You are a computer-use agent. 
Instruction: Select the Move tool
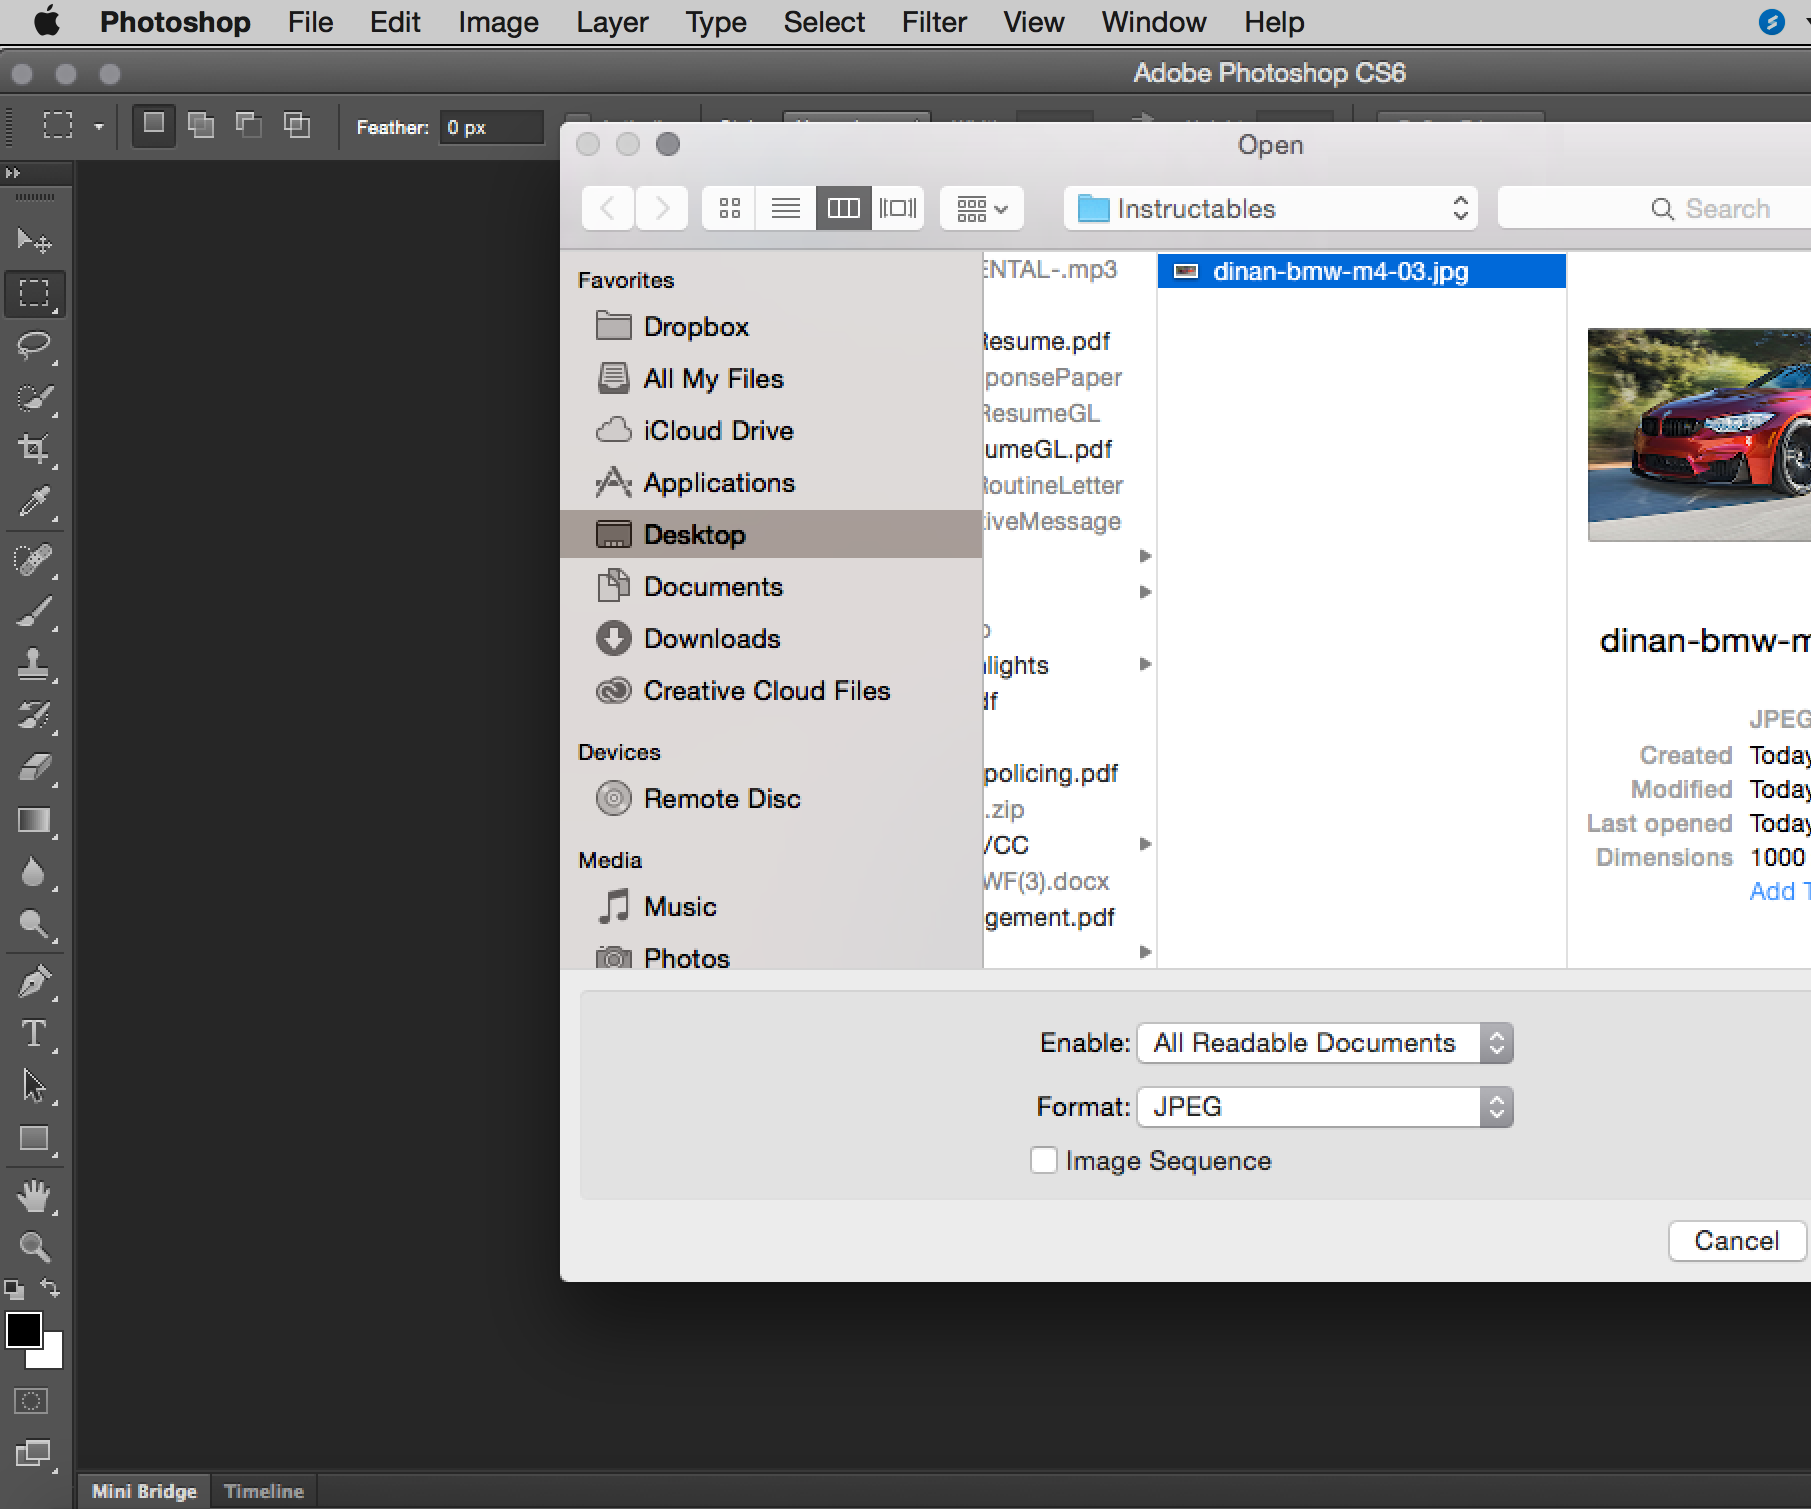pos(35,240)
